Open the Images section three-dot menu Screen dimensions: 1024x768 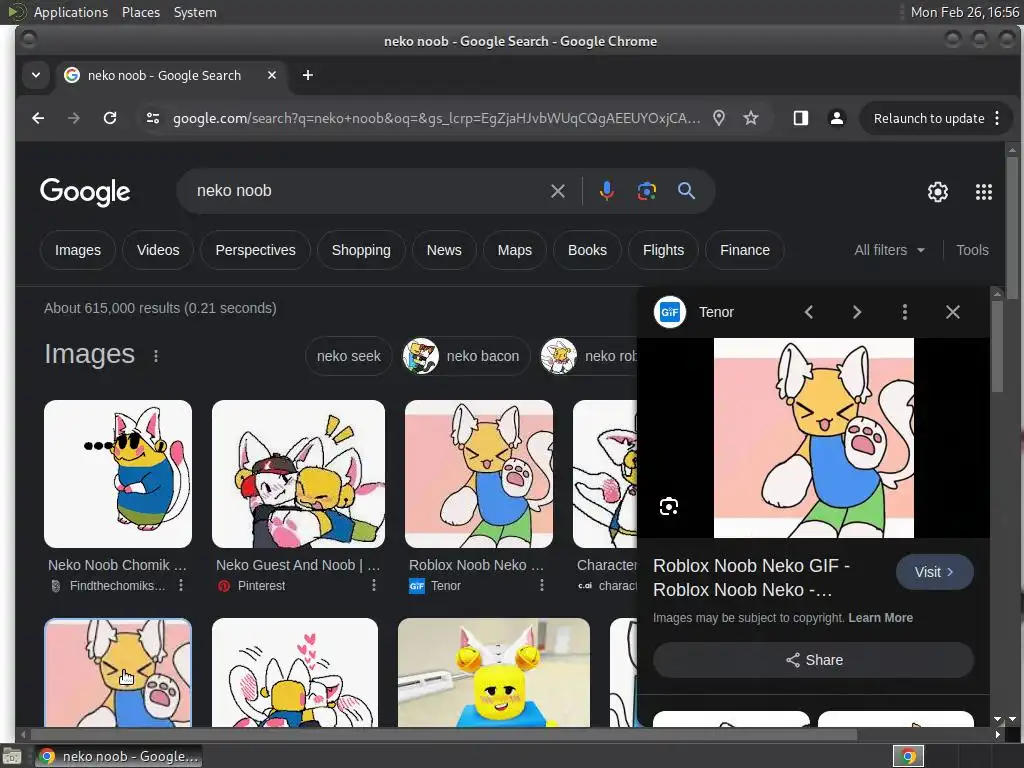(x=155, y=356)
